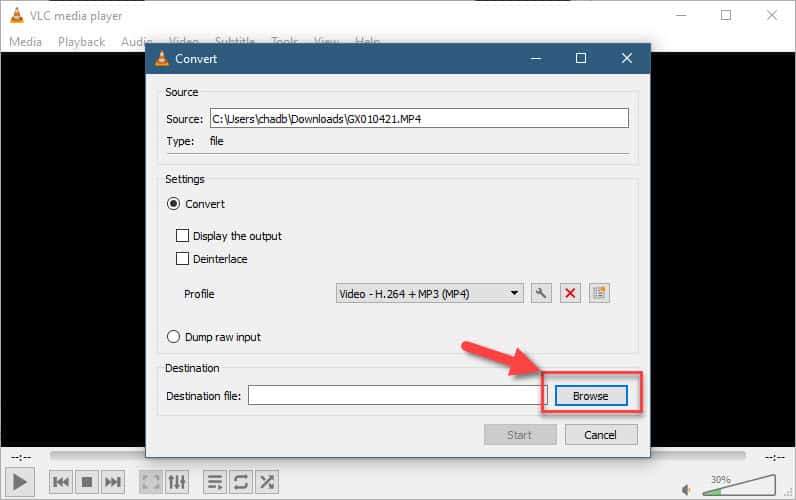The image size is (796, 500).
Task: Maximize the VLC media player main window
Action: 726,15
